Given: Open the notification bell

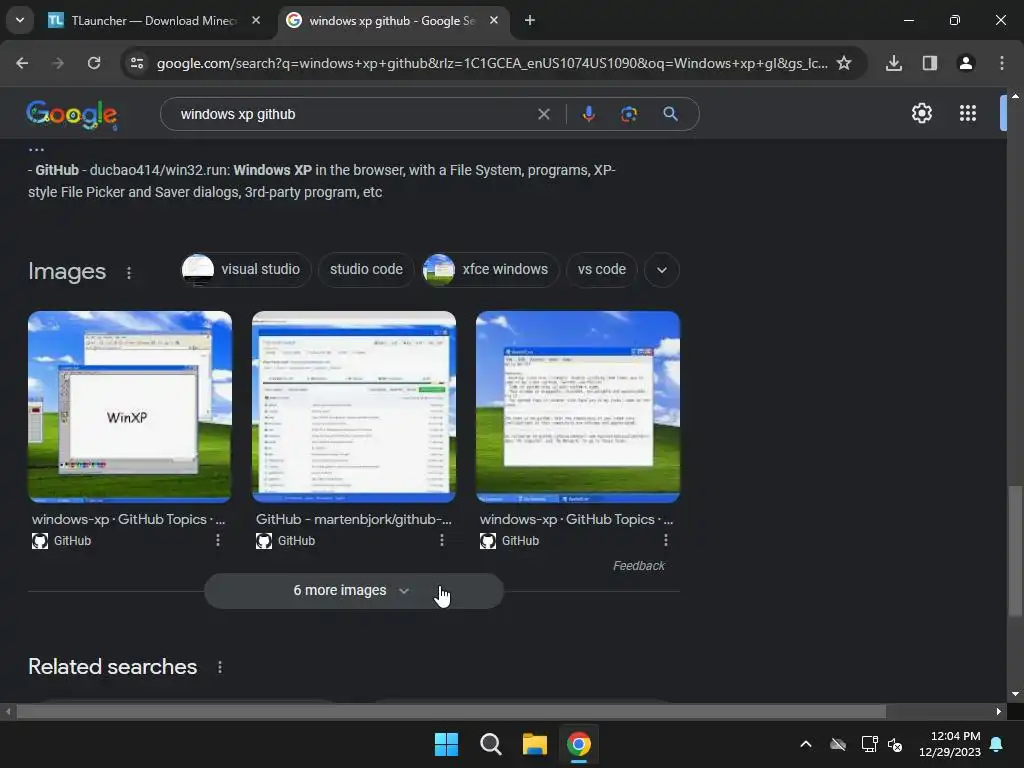Looking at the screenshot, I should pos(997,744).
